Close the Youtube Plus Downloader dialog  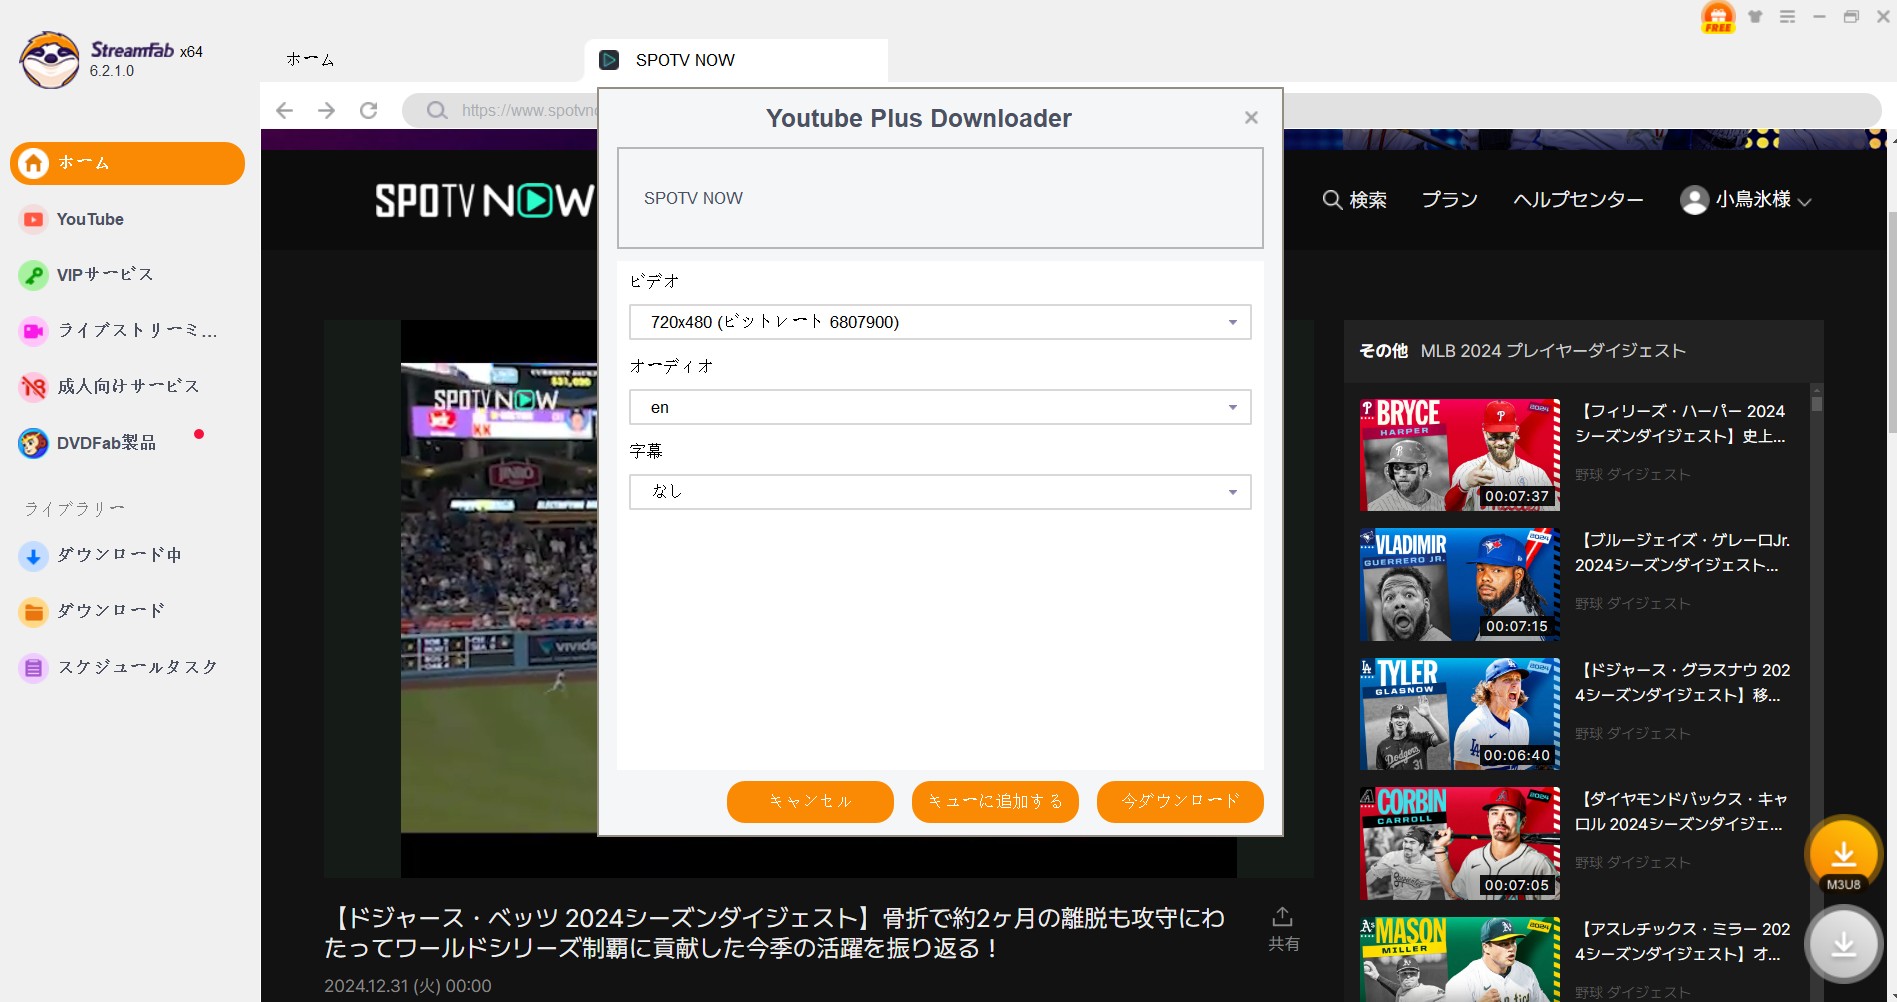click(x=1251, y=118)
